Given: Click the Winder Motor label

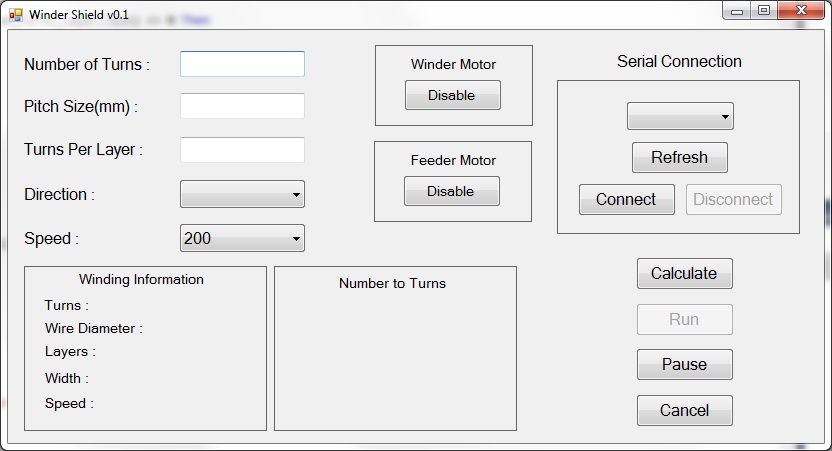Looking at the screenshot, I should pos(454,64).
